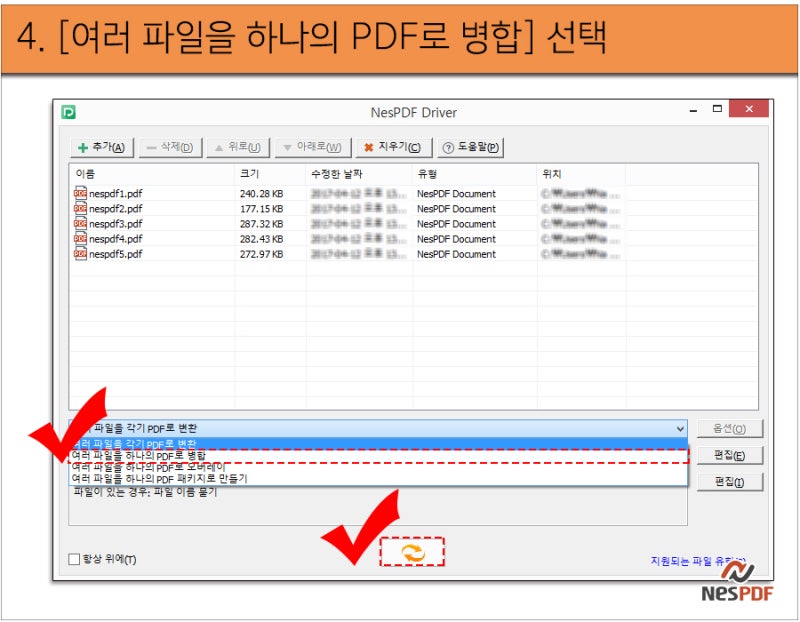
Task: Click the 272.97 KB size cell
Action: (261, 254)
